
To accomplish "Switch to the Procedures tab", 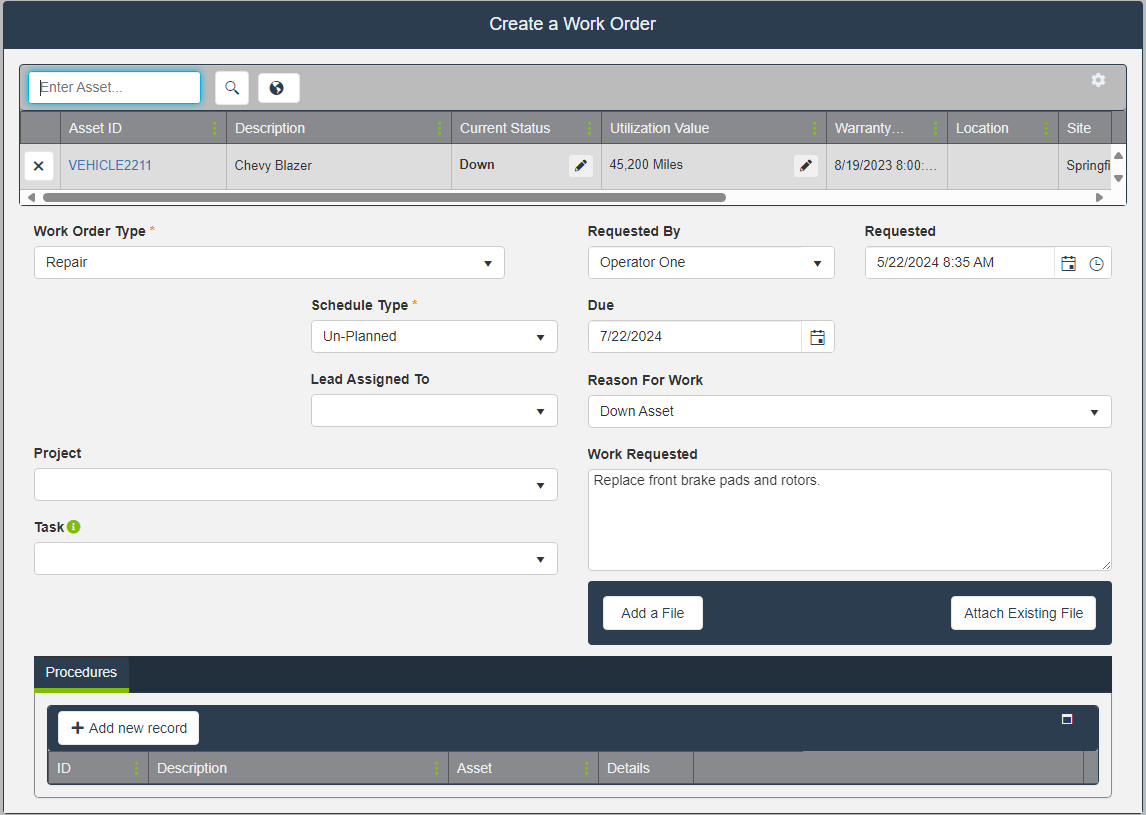I will [x=81, y=672].
